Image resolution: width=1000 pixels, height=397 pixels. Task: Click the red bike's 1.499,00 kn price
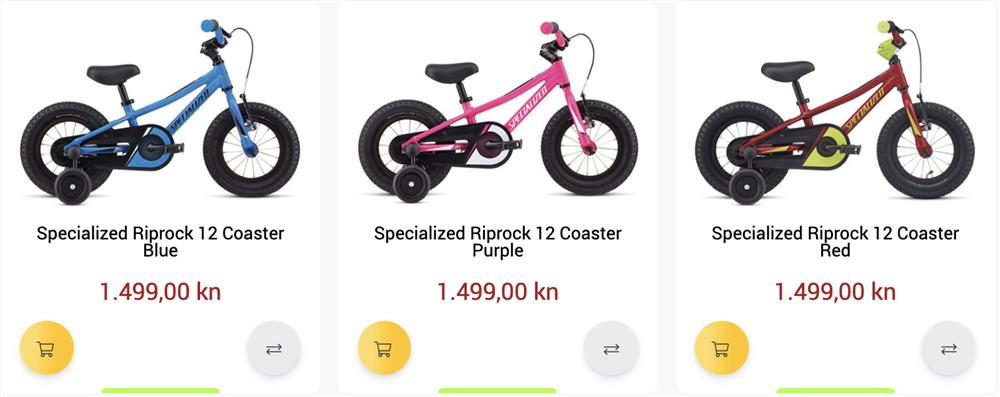835,292
